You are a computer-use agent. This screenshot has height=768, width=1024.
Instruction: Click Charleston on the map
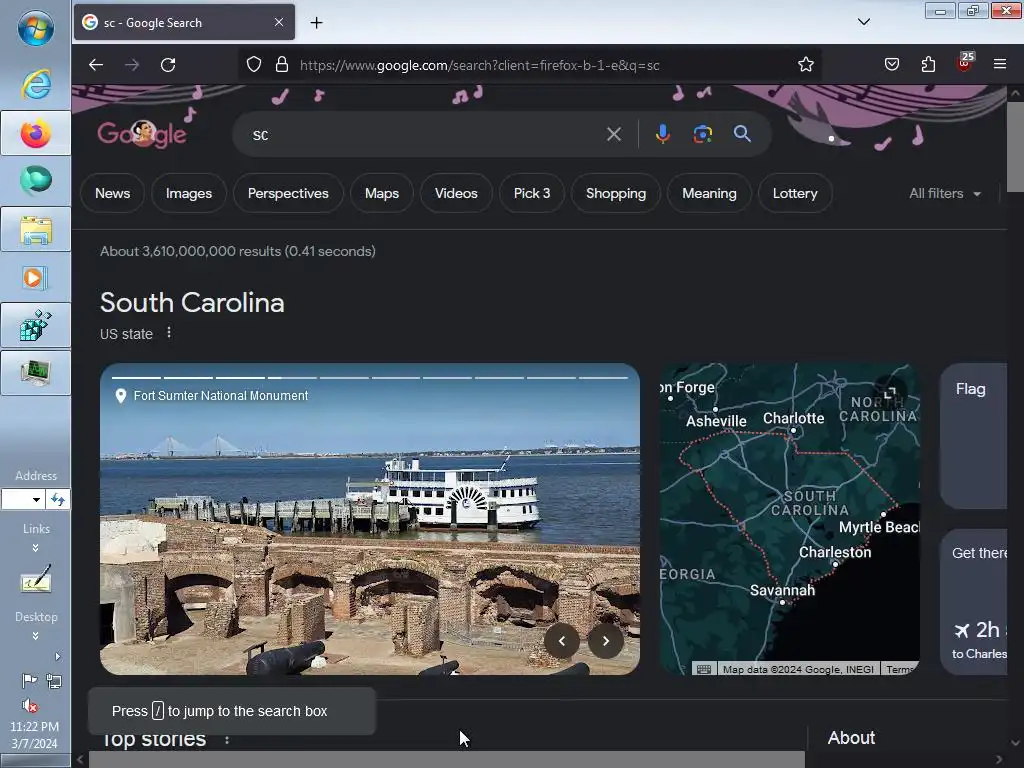[x=835, y=552]
